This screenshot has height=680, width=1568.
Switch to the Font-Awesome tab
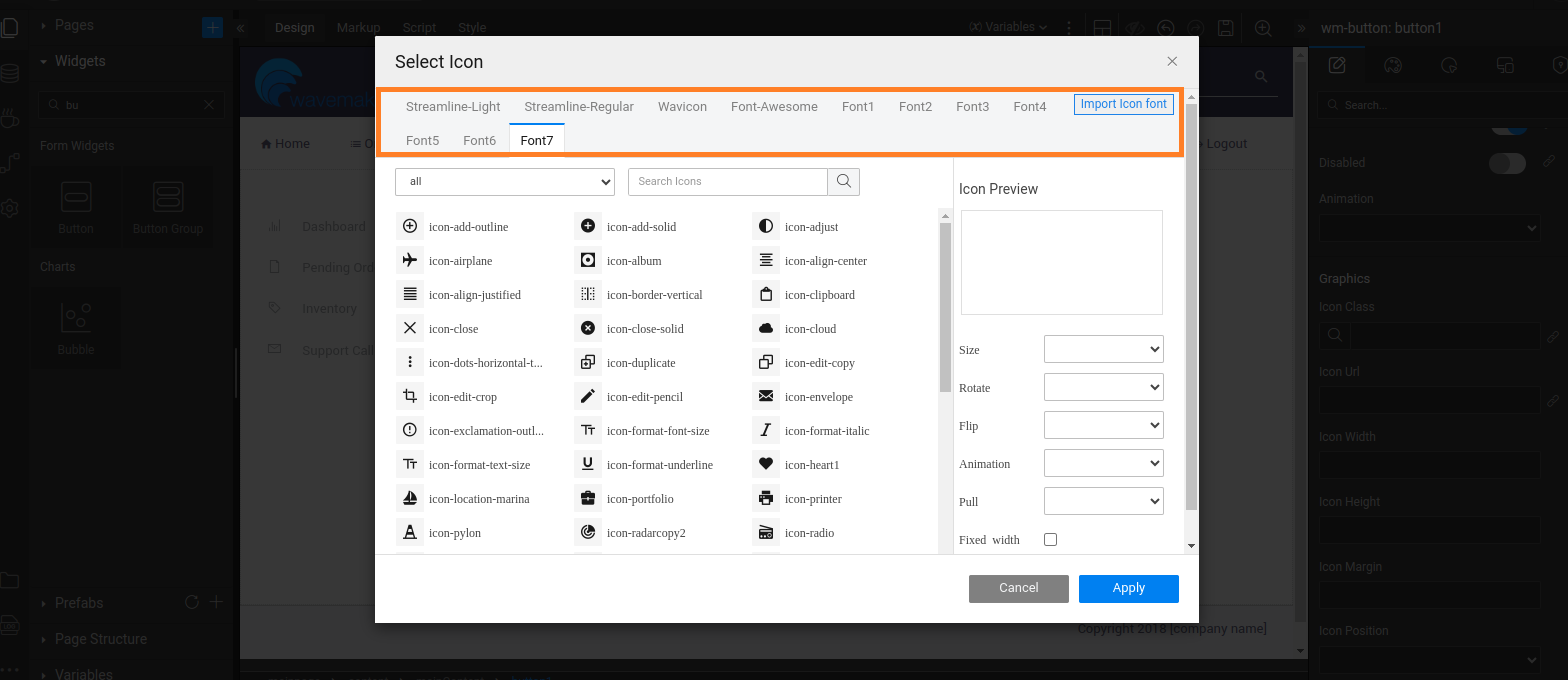(x=774, y=107)
